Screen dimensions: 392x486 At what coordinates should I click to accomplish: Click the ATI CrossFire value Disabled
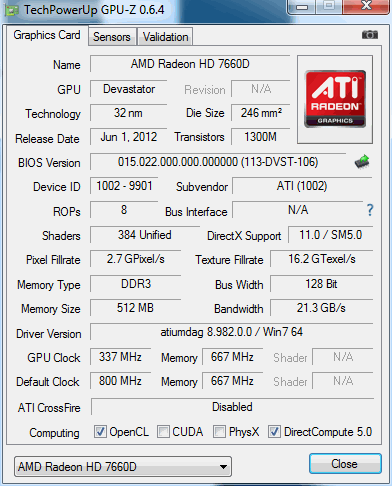[232, 407]
